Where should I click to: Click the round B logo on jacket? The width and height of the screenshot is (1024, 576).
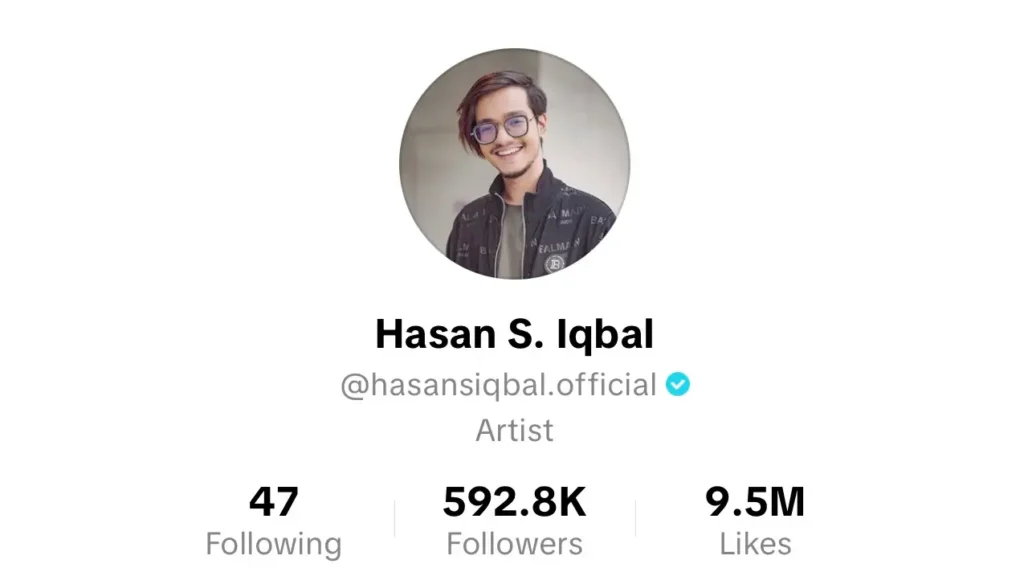pyautogui.click(x=554, y=263)
